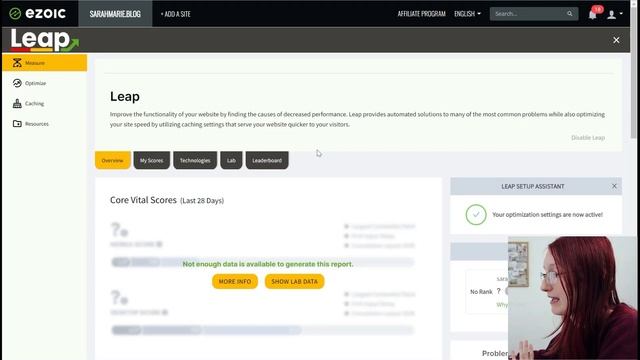
Task: Click the Caching sidebar icon
Action: [17, 104]
